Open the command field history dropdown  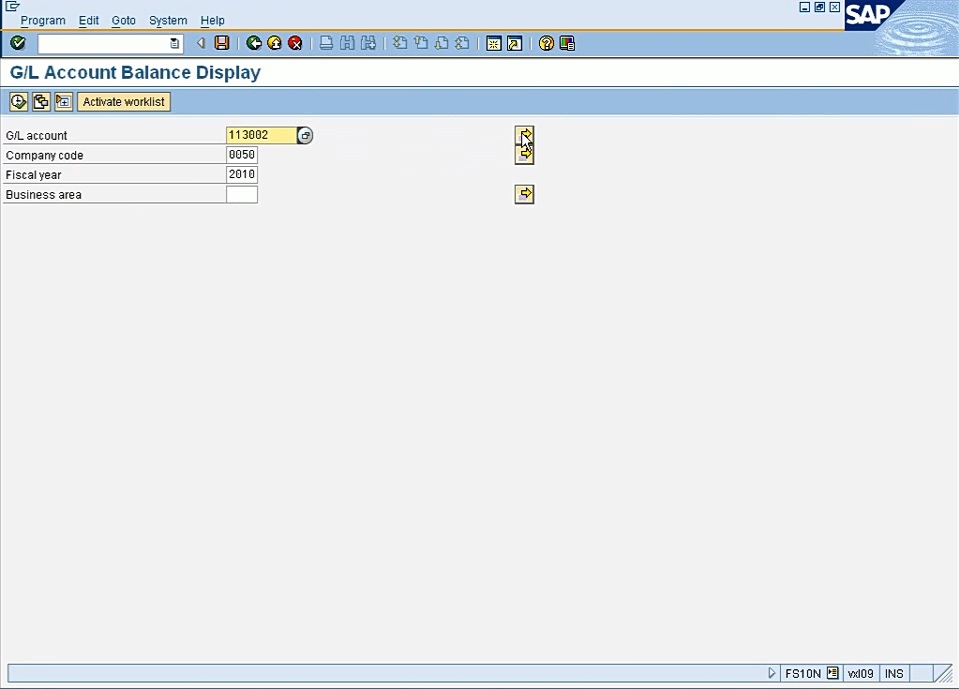click(x=175, y=43)
